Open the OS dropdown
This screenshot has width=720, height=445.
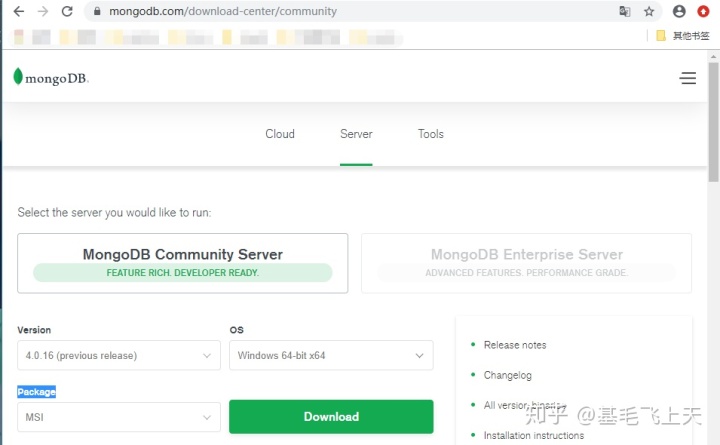click(x=331, y=355)
